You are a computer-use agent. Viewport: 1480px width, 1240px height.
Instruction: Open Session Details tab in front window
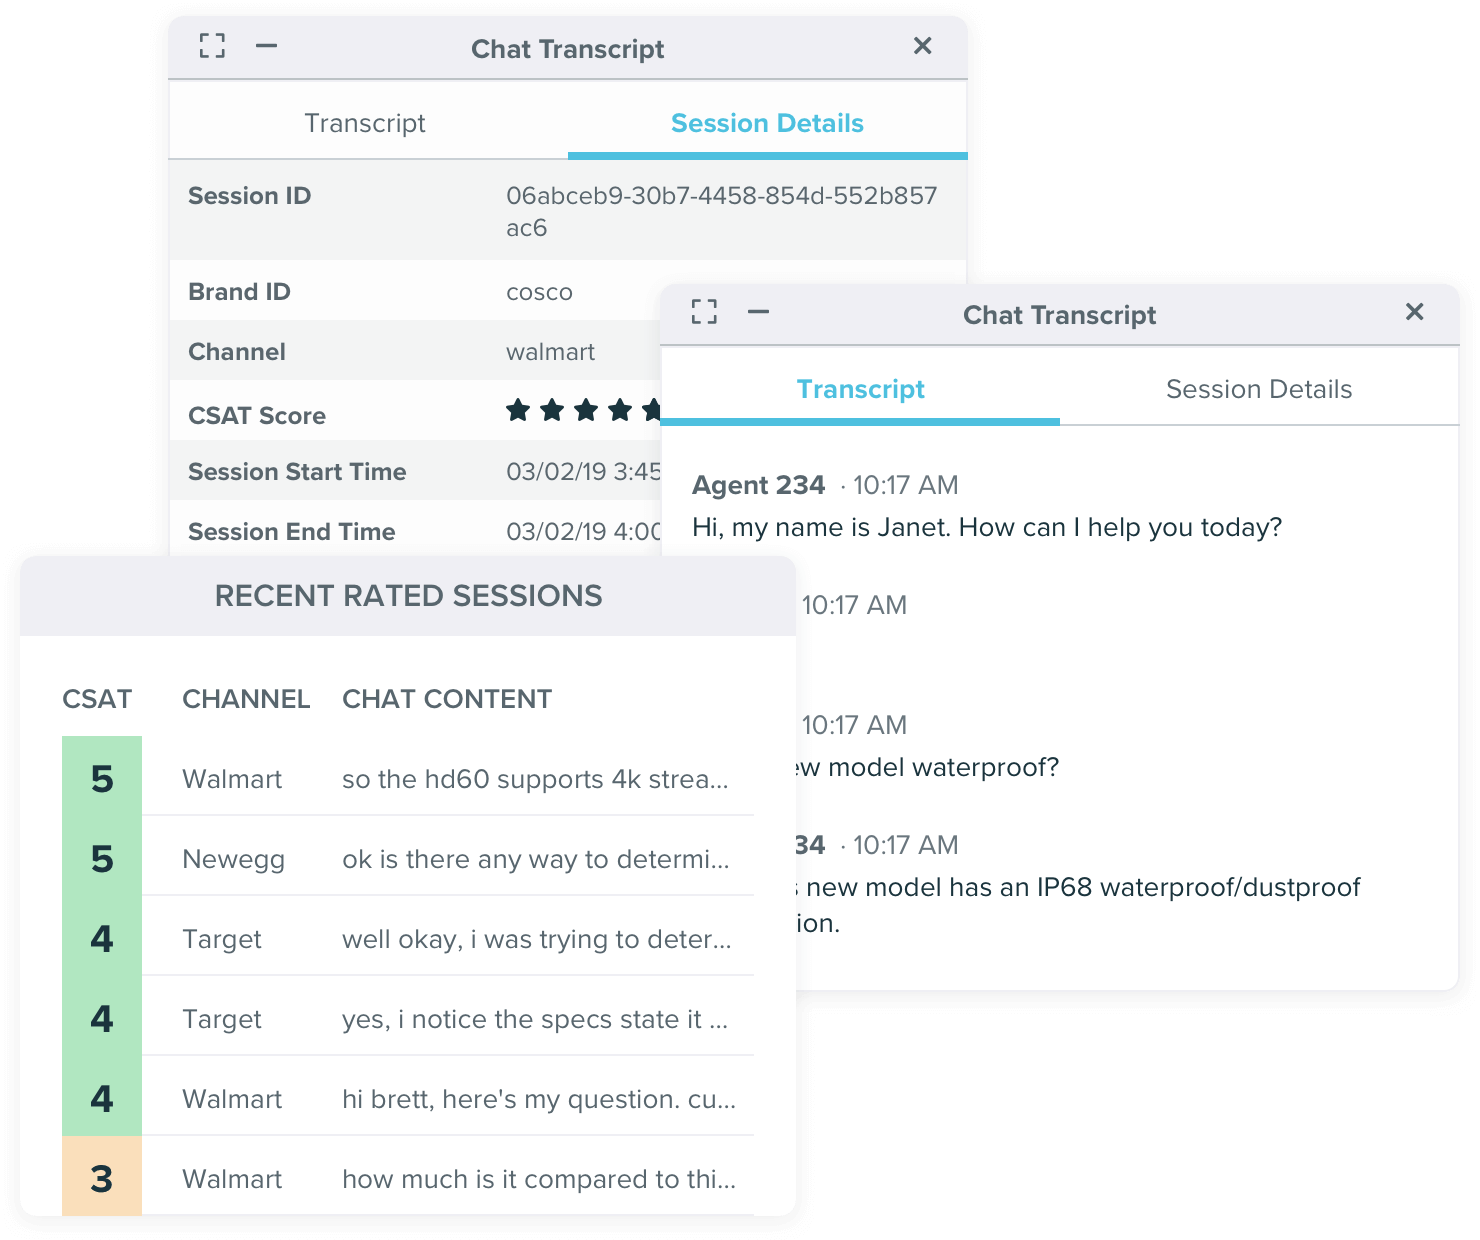click(x=1259, y=389)
